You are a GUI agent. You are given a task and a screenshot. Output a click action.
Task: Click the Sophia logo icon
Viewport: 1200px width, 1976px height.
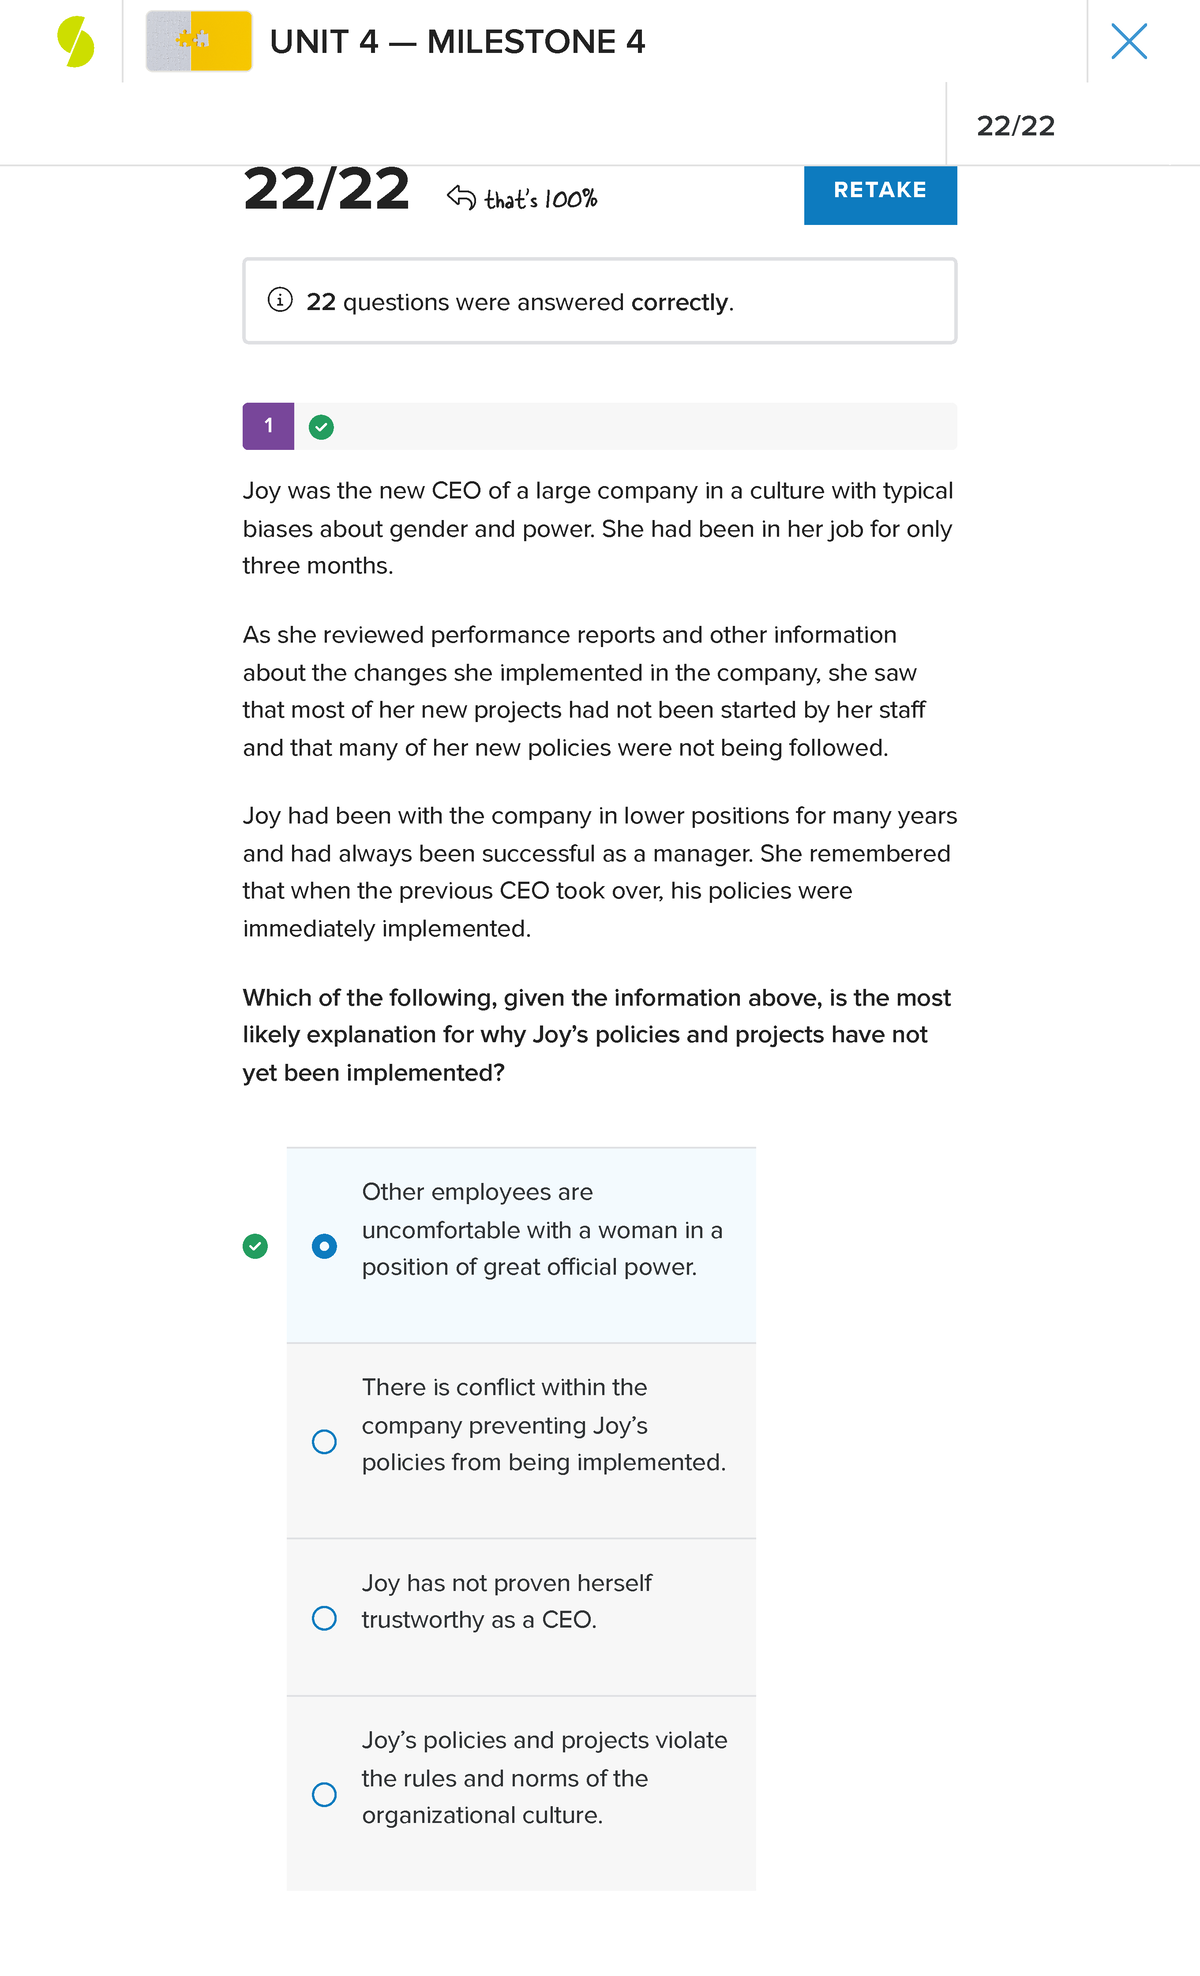[76, 41]
